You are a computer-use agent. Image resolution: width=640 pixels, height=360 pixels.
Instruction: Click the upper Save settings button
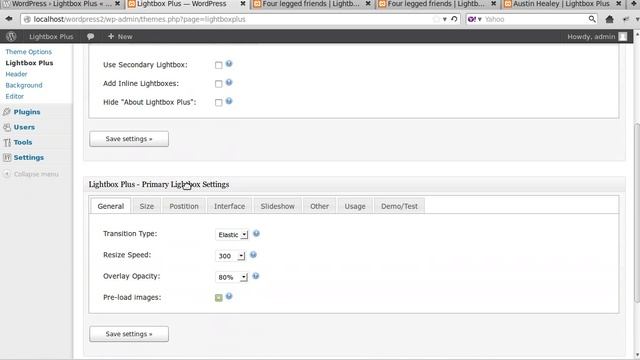[129, 139]
